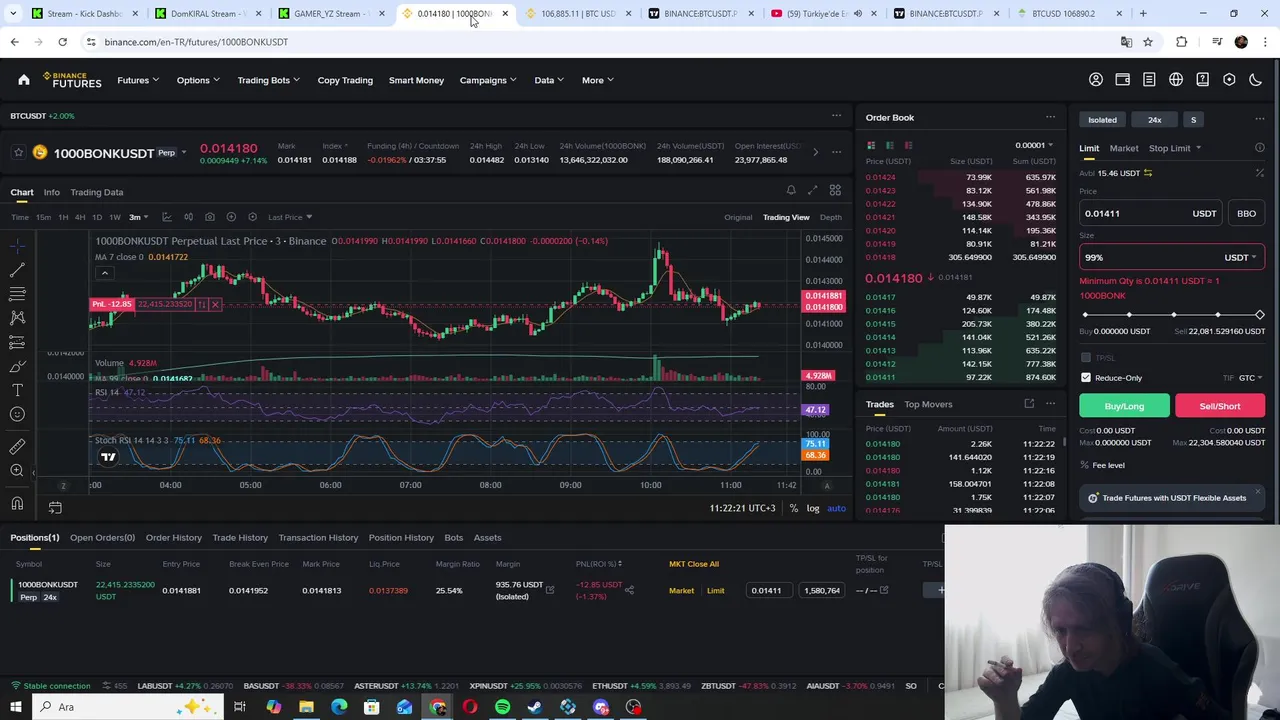The height and width of the screenshot is (720, 1280).
Task: Switch chart to Original view
Action: click(738, 217)
